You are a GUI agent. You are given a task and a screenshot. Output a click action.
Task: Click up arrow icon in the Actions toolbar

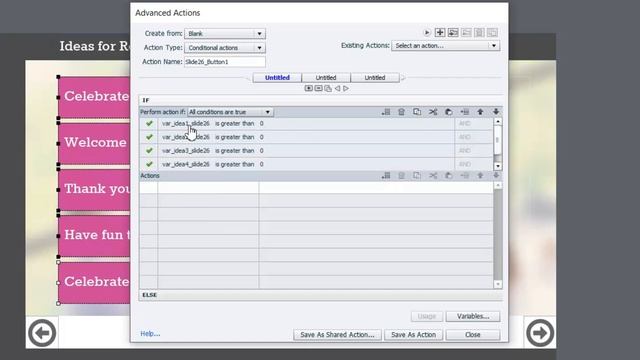tap(480, 176)
